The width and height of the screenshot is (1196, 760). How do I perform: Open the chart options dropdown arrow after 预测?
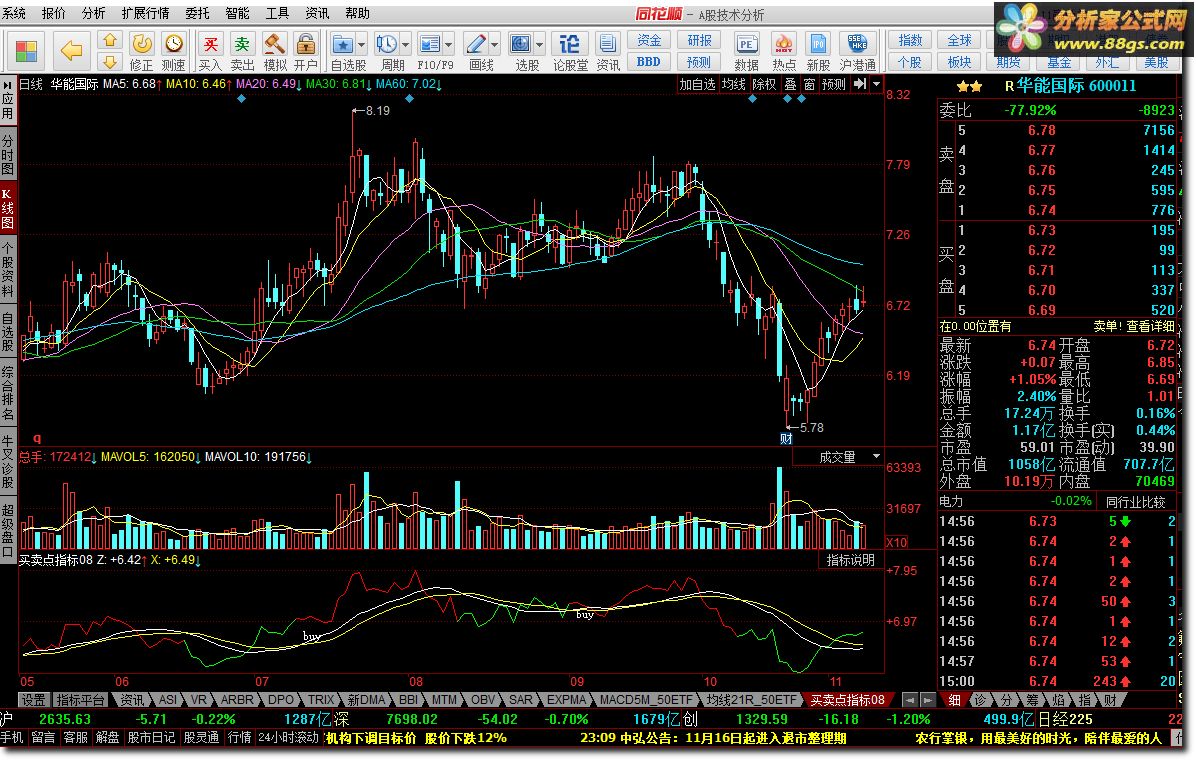(x=876, y=84)
